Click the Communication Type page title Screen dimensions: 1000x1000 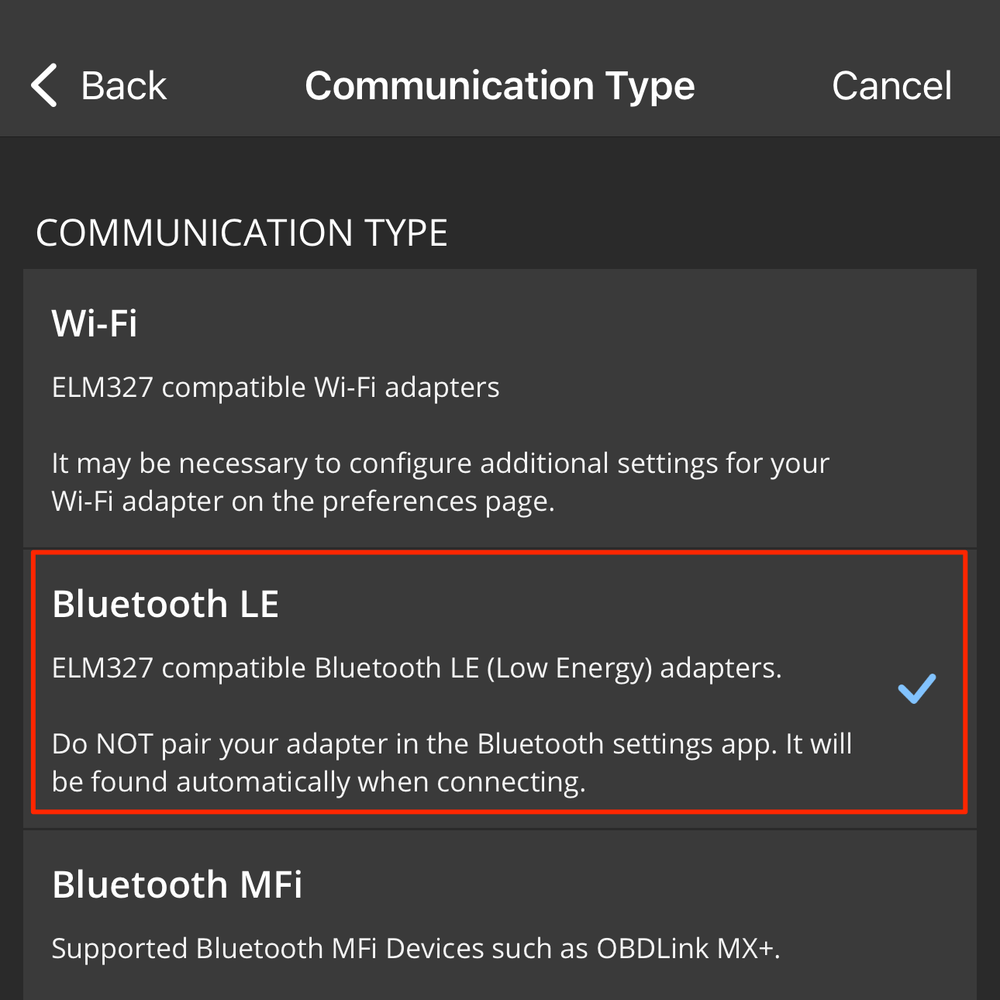499,86
